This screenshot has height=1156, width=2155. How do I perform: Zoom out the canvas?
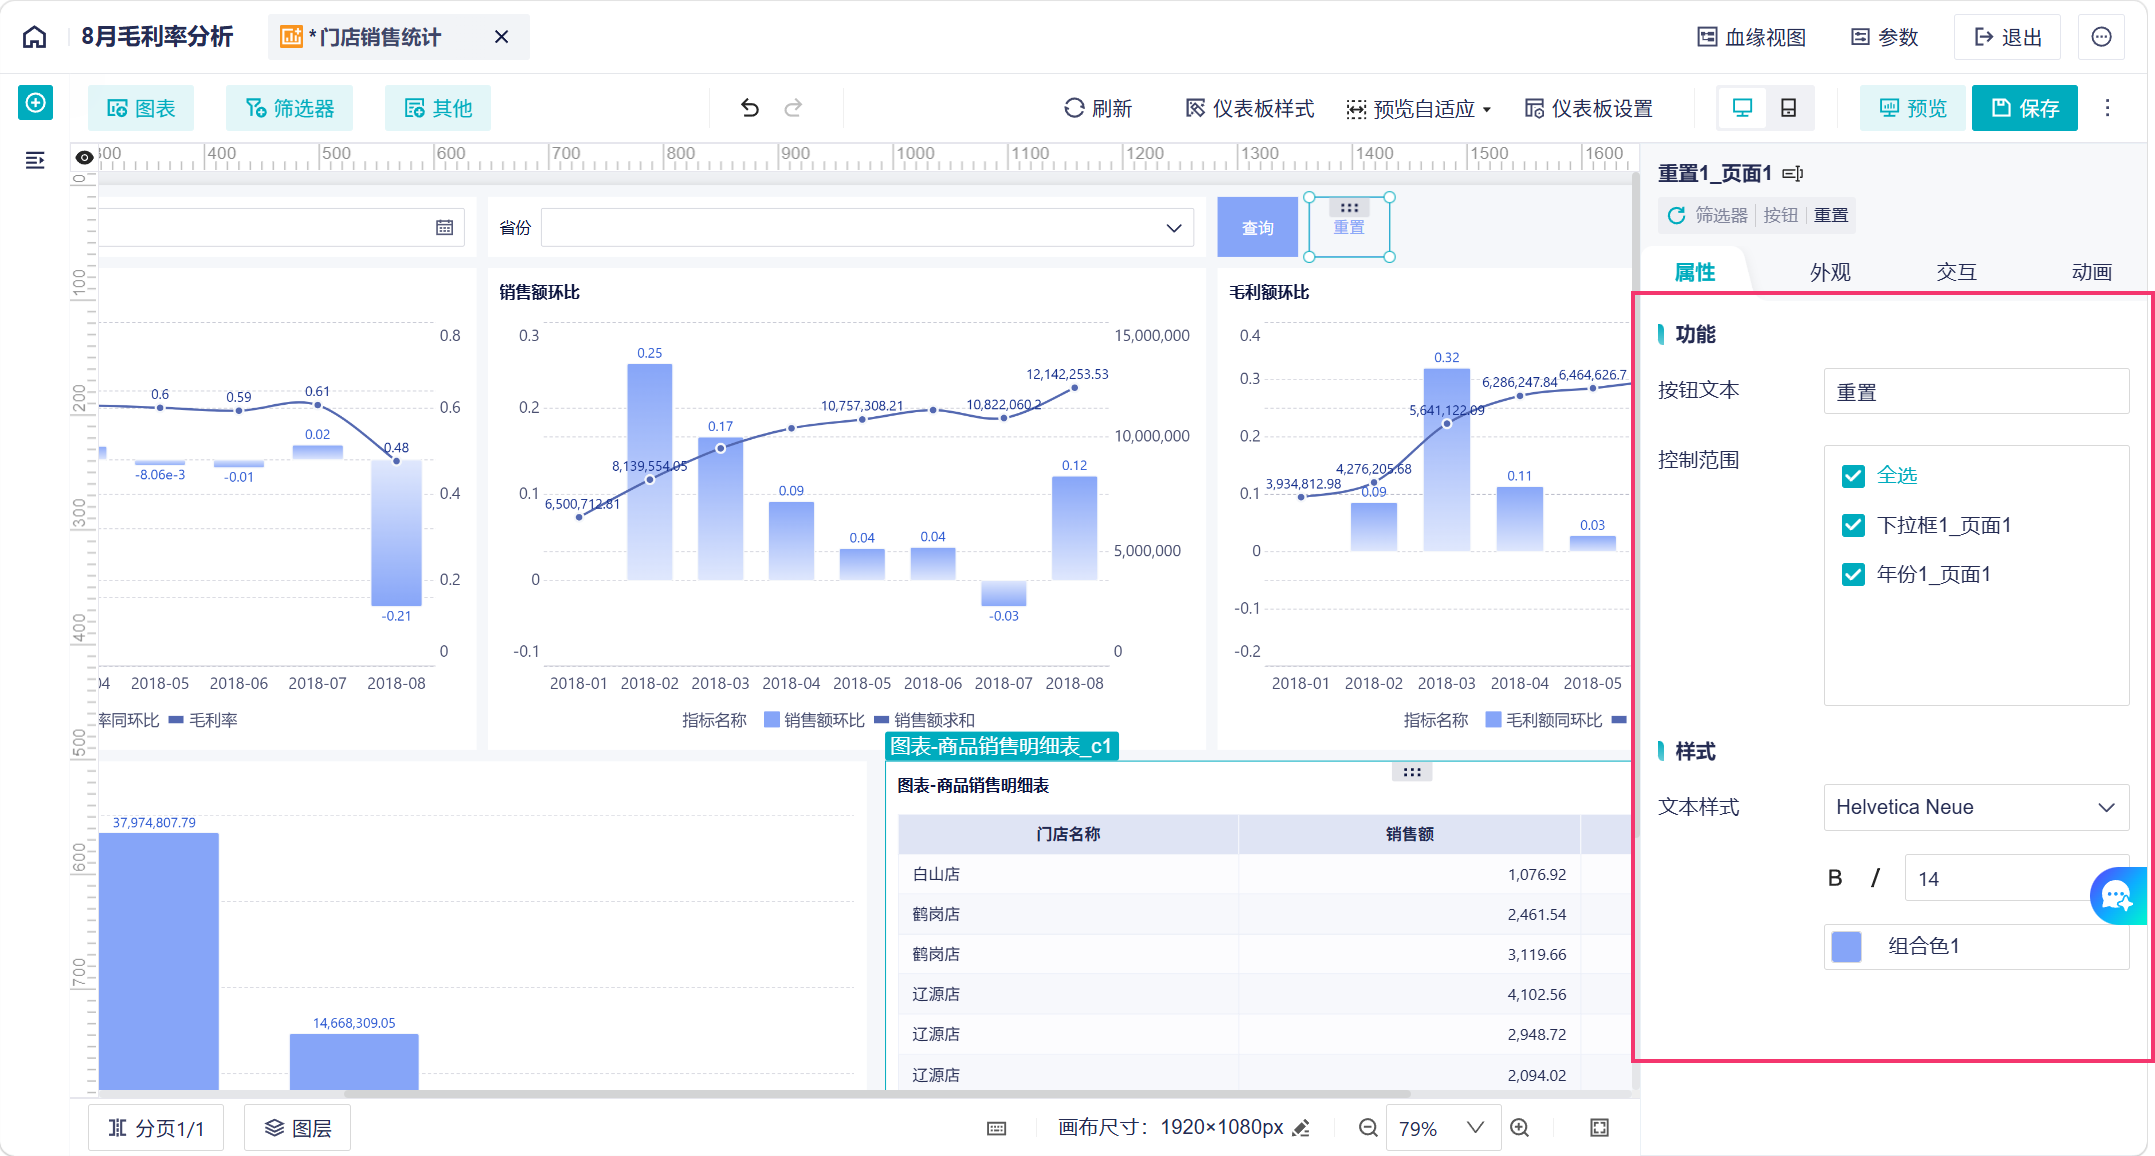click(1368, 1128)
